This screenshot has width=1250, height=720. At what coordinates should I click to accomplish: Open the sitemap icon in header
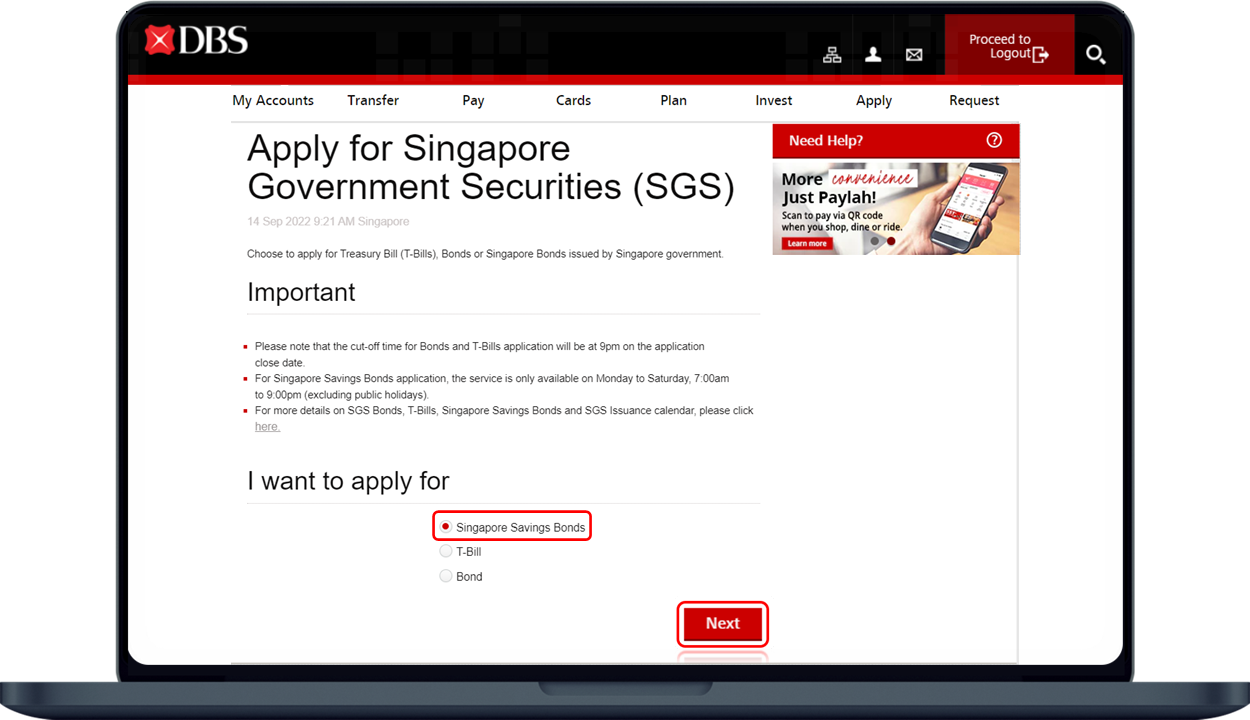(832, 55)
